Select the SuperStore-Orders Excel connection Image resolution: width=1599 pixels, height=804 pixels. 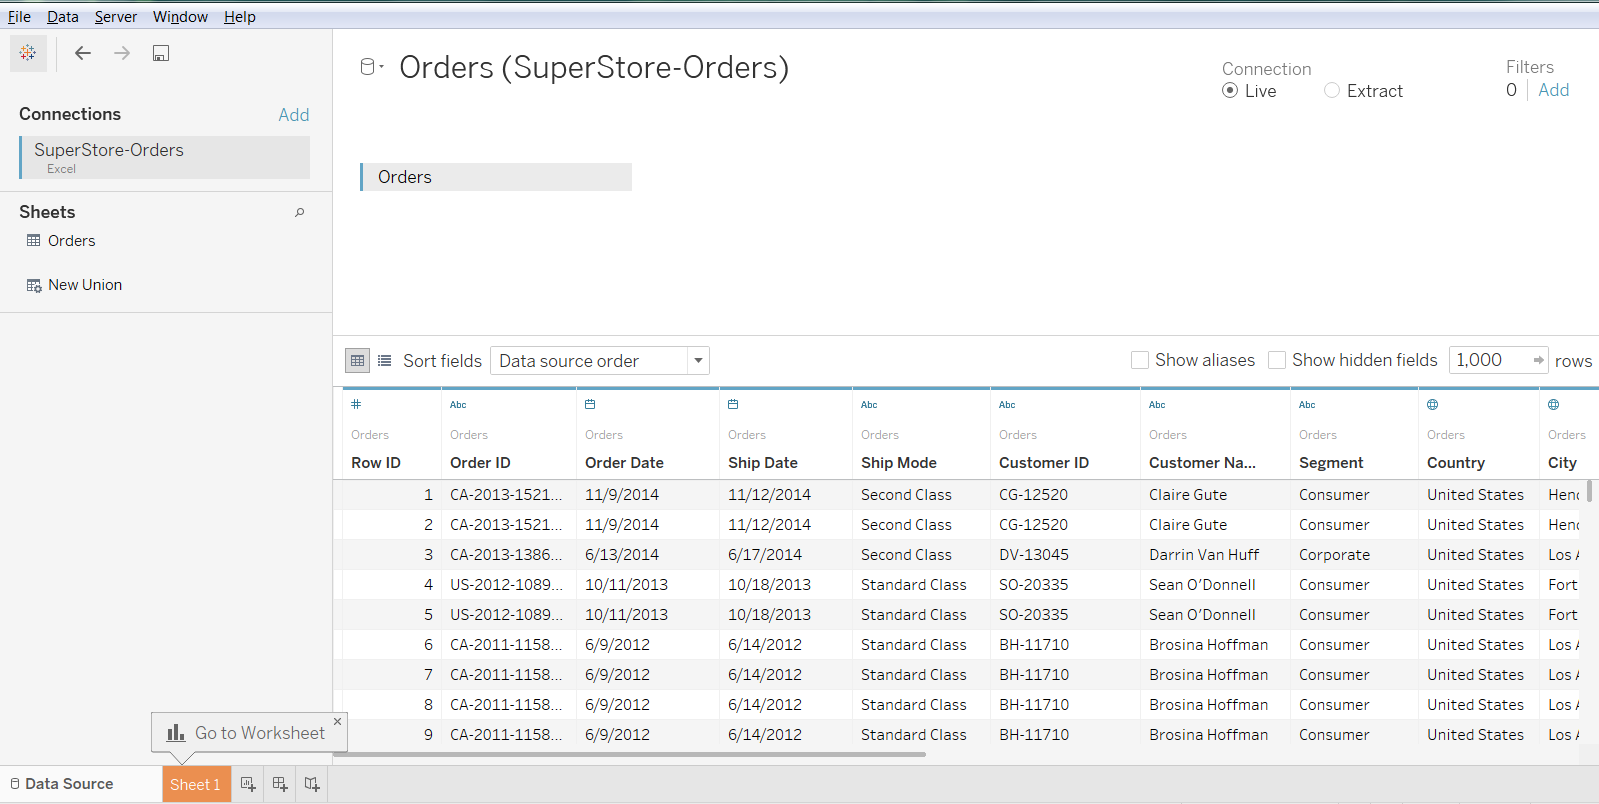coord(165,157)
